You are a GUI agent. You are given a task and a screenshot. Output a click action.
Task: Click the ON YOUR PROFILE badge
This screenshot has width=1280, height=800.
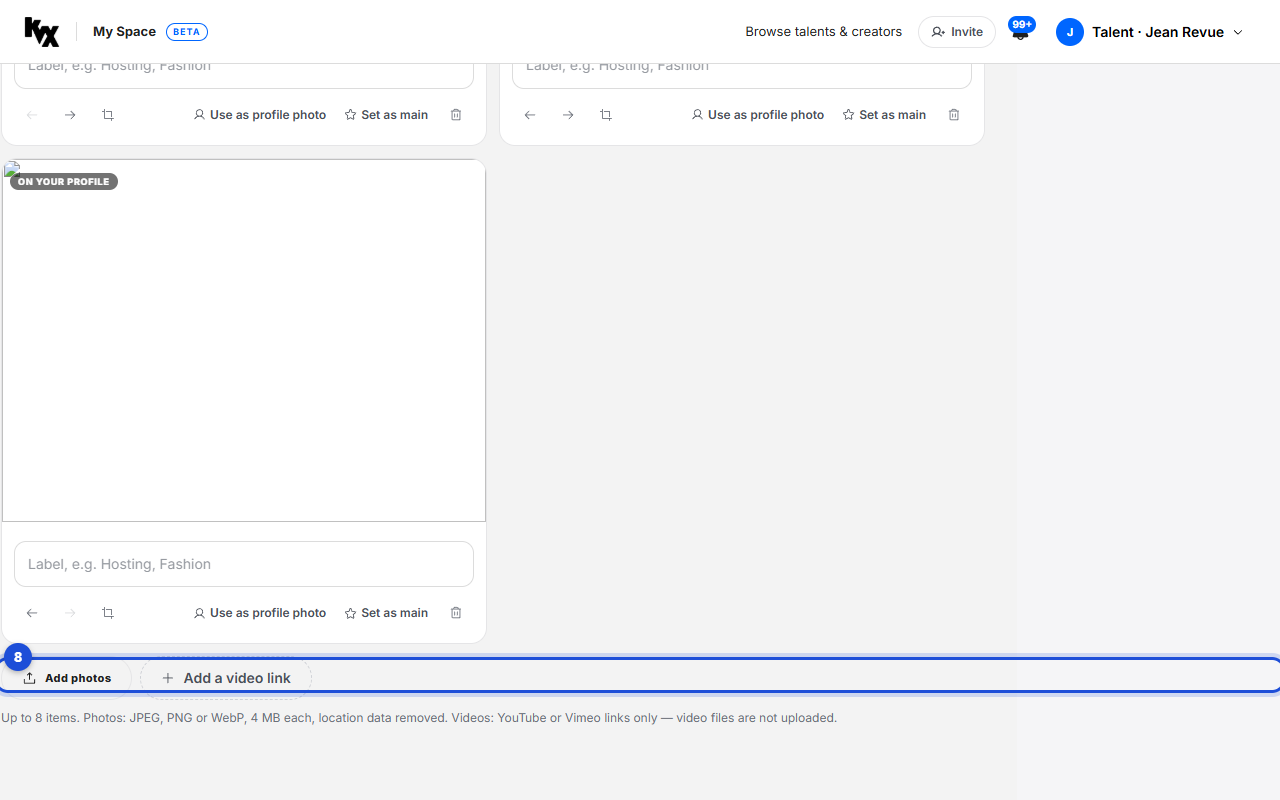click(64, 182)
